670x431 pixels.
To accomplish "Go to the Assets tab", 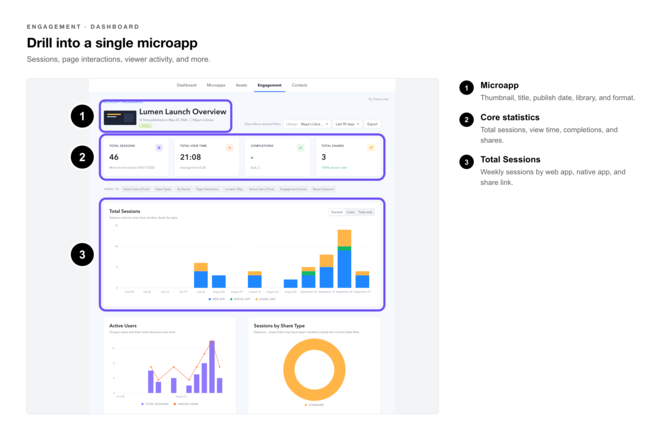I will 241,85.
